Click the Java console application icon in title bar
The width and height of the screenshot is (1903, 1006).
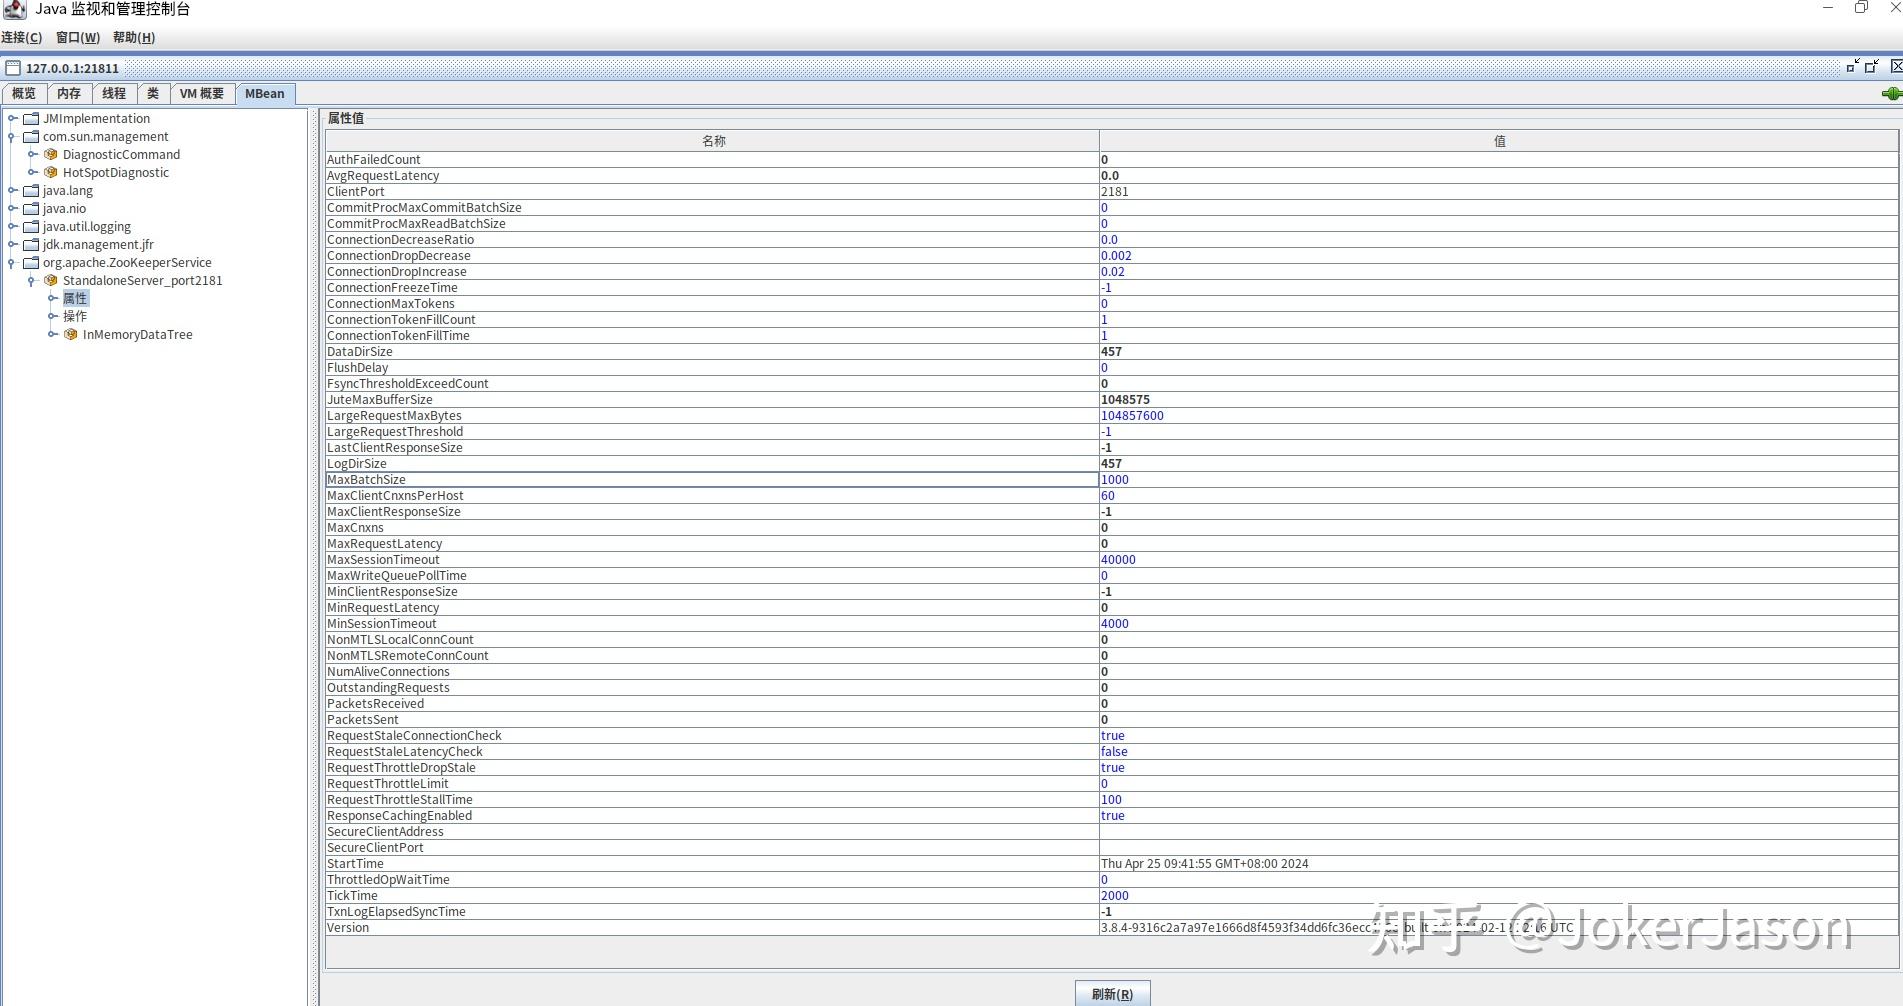[14, 9]
